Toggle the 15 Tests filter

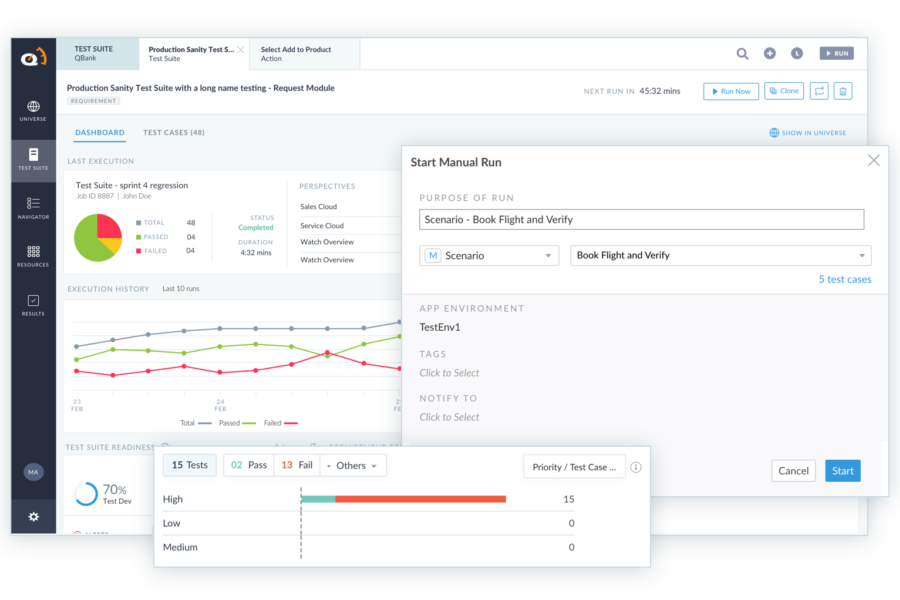[x=190, y=466]
